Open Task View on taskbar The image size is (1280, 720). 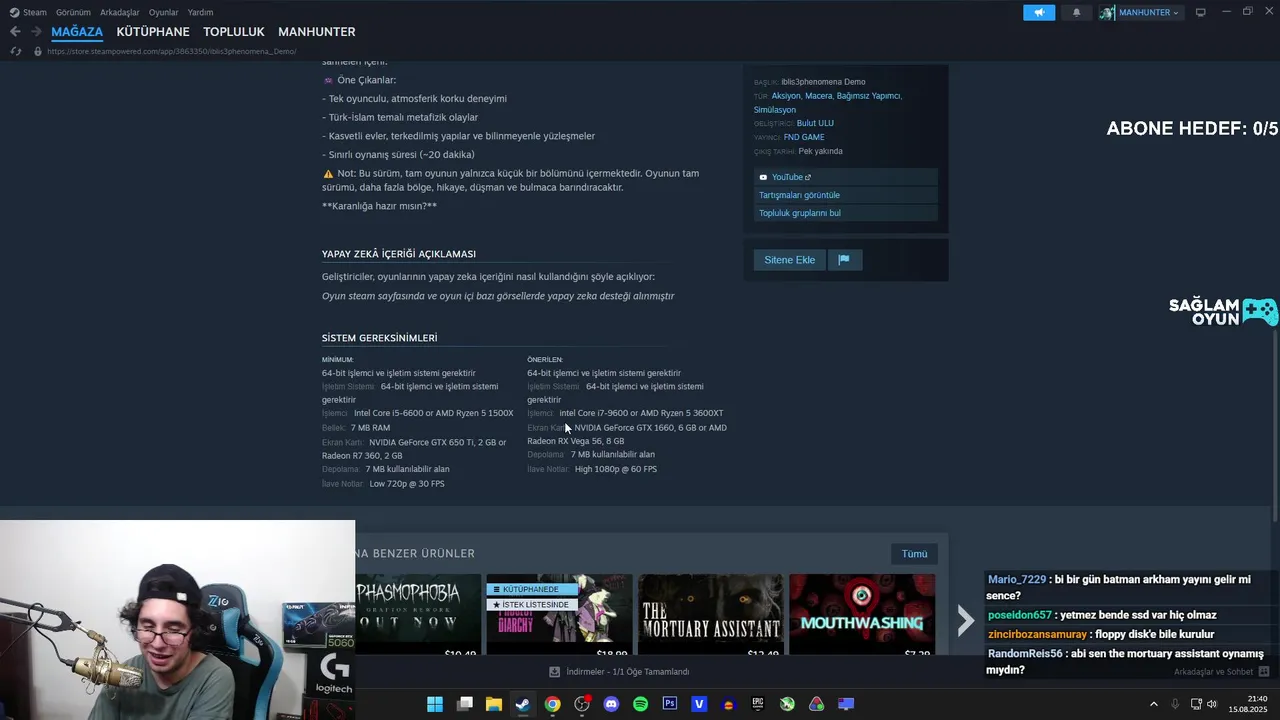(464, 704)
